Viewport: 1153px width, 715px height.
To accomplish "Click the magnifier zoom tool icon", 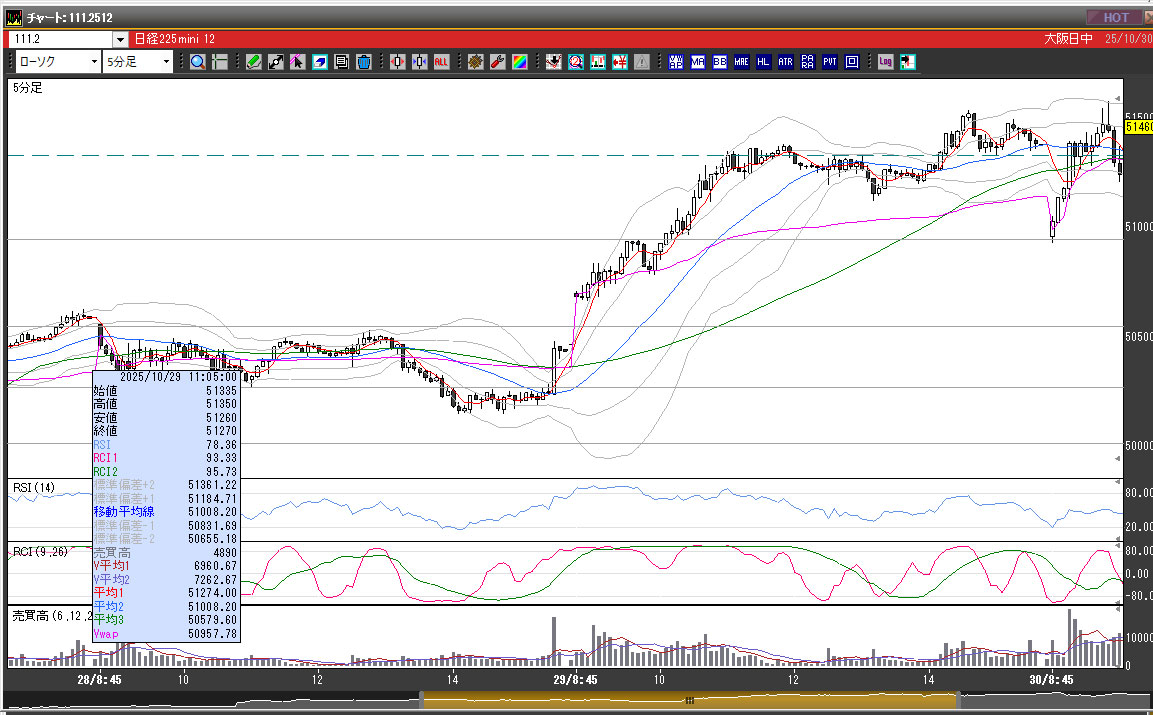I will click(x=198, y=62).
